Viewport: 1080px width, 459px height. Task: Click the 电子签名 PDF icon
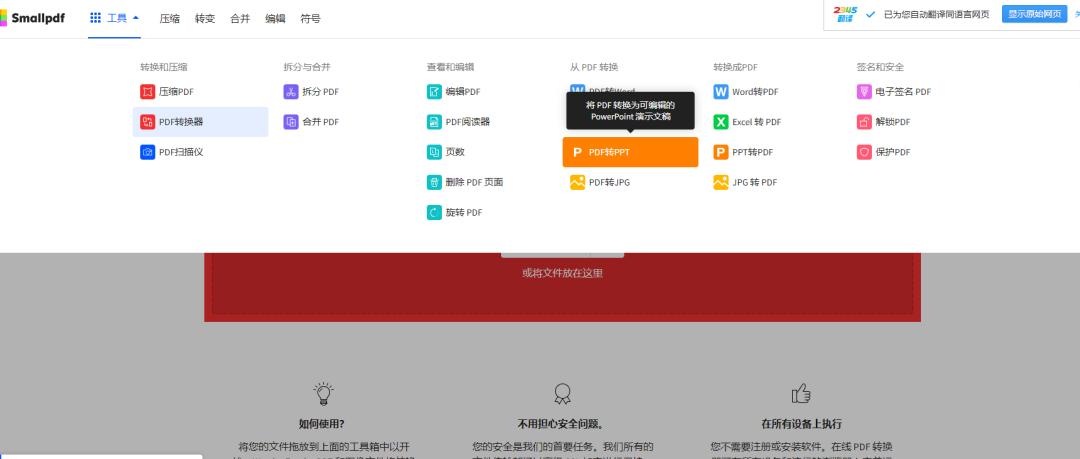click(x=864, y=92)
